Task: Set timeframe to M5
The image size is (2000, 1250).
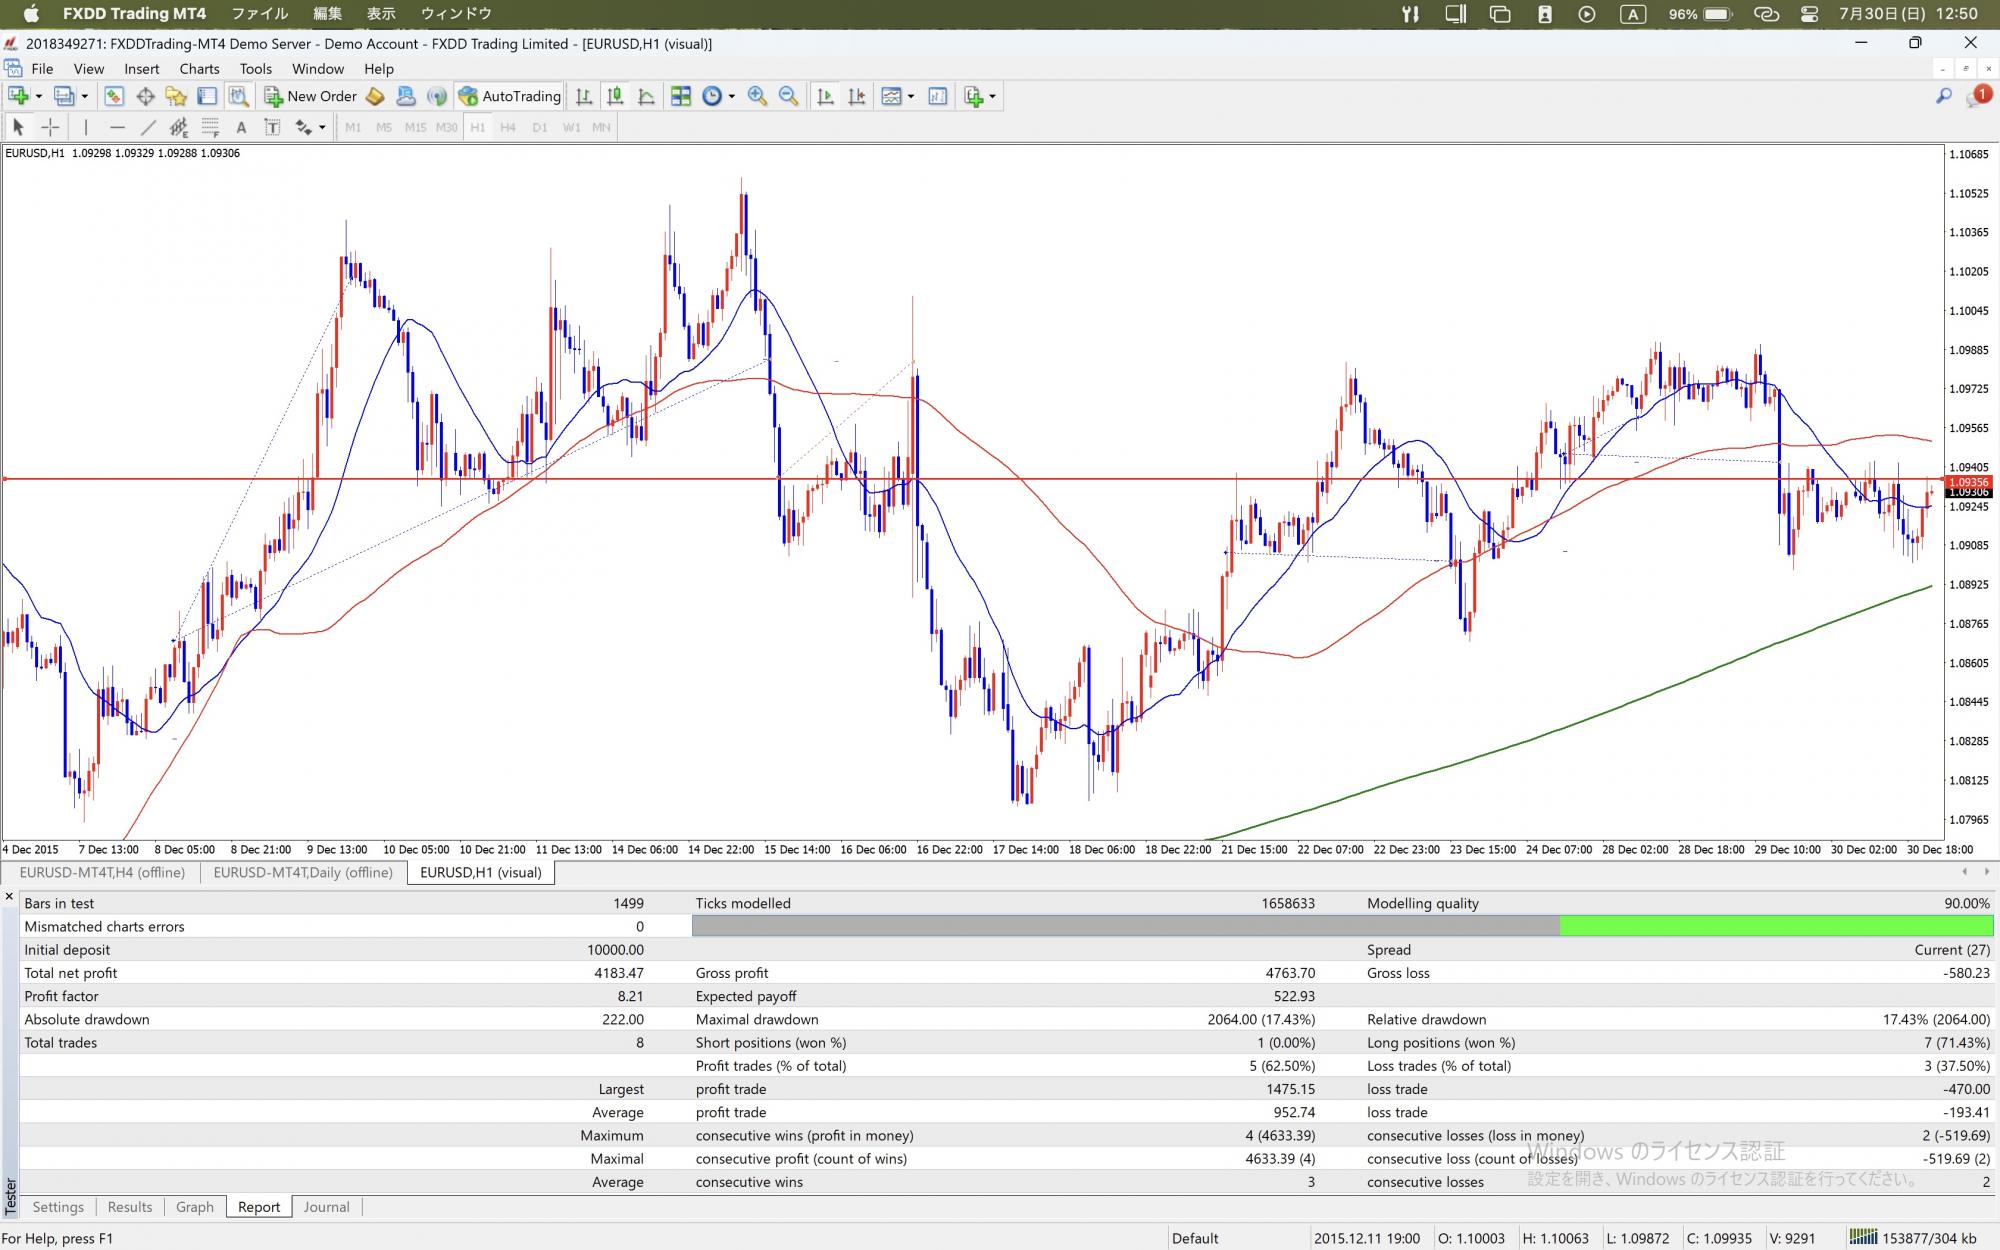Action: click(384, 127)
